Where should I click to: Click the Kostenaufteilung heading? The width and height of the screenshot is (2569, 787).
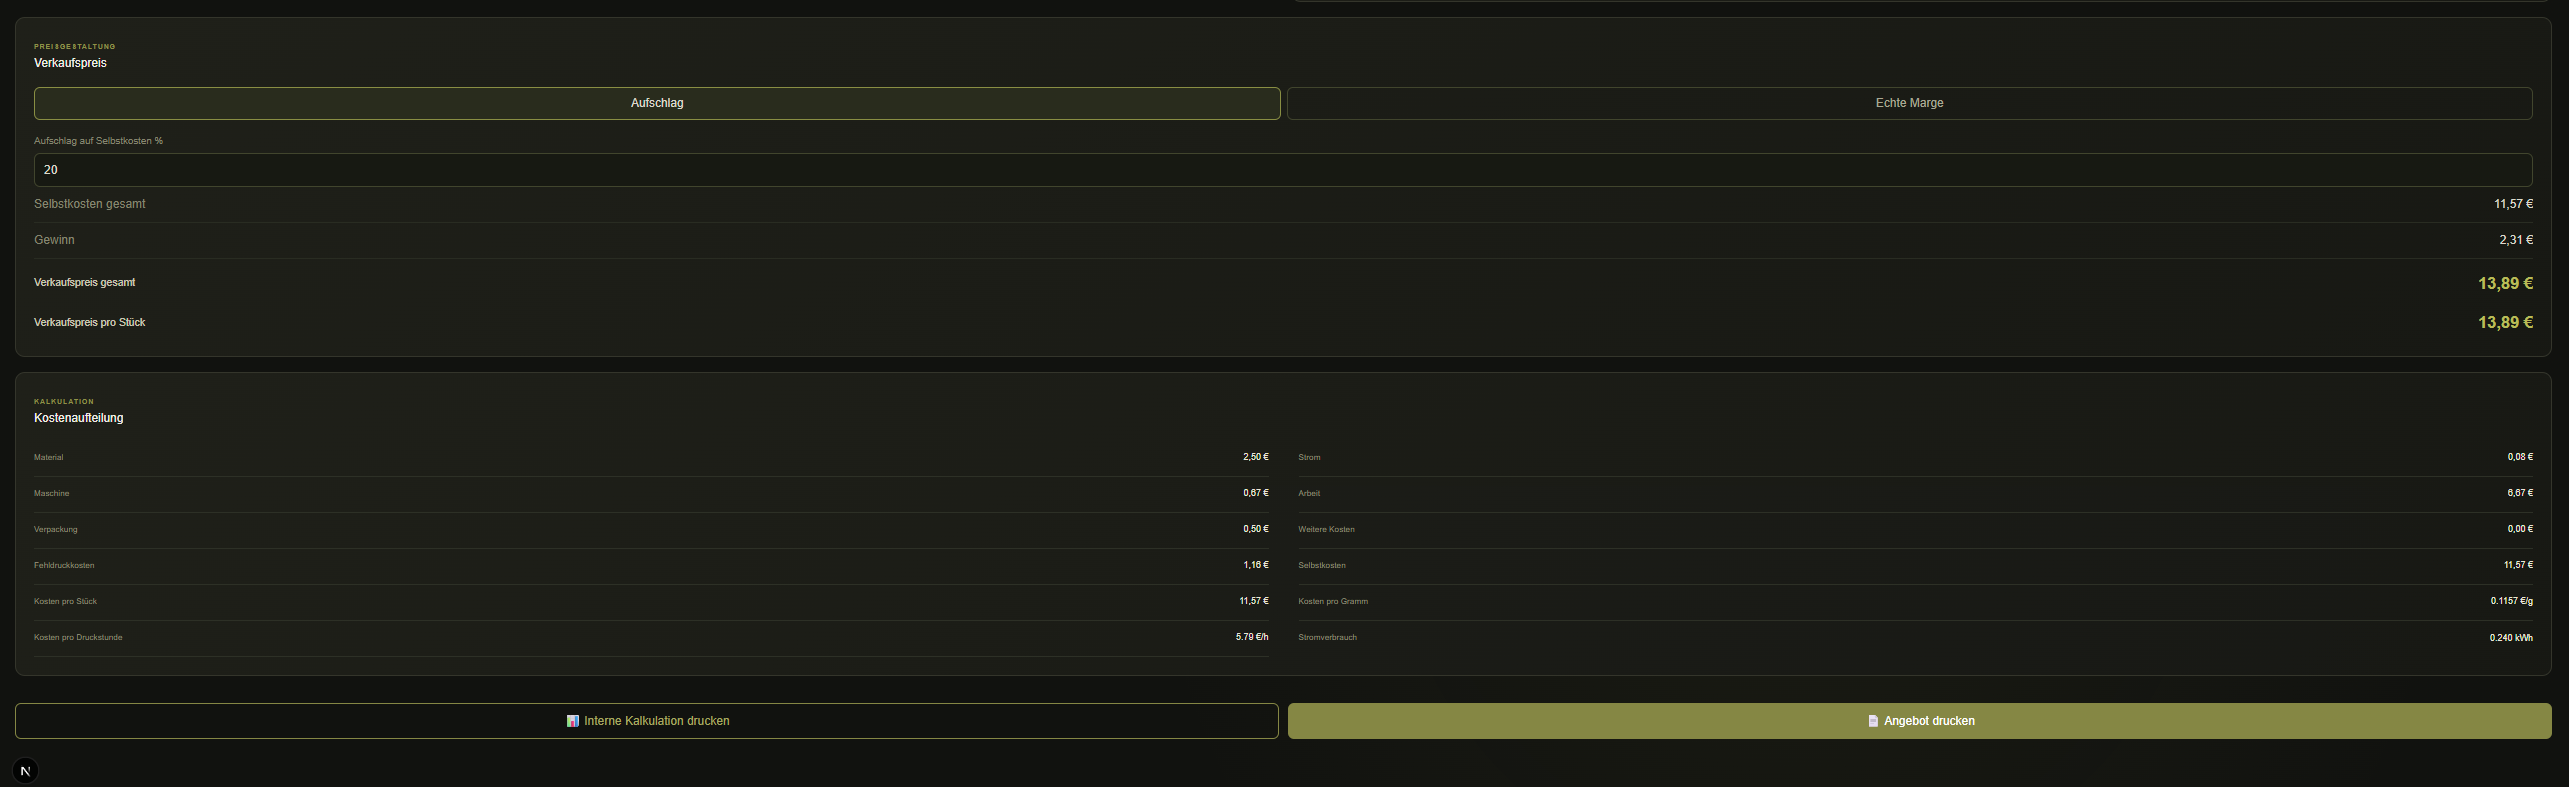pos(79,418)
